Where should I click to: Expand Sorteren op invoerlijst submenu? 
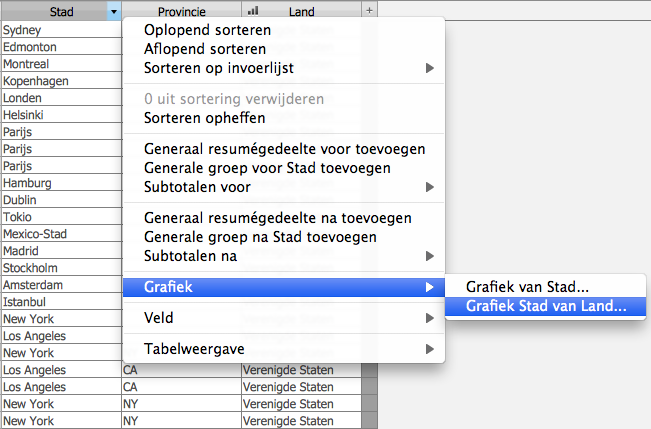[284, 68]
